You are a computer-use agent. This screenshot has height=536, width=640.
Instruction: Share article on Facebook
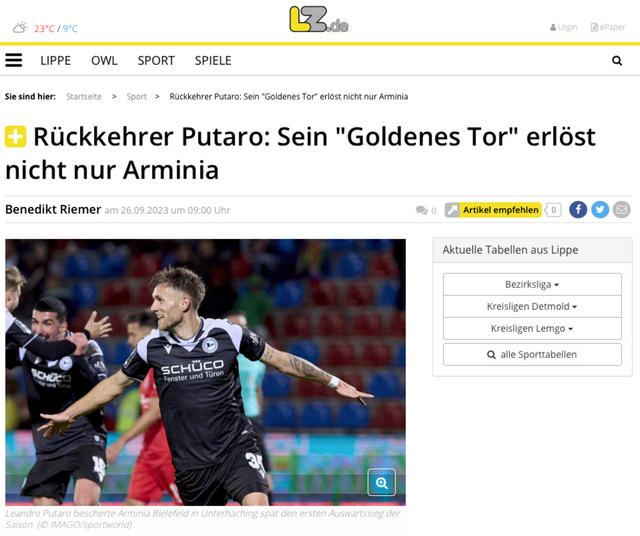click(x=578, y=209)
